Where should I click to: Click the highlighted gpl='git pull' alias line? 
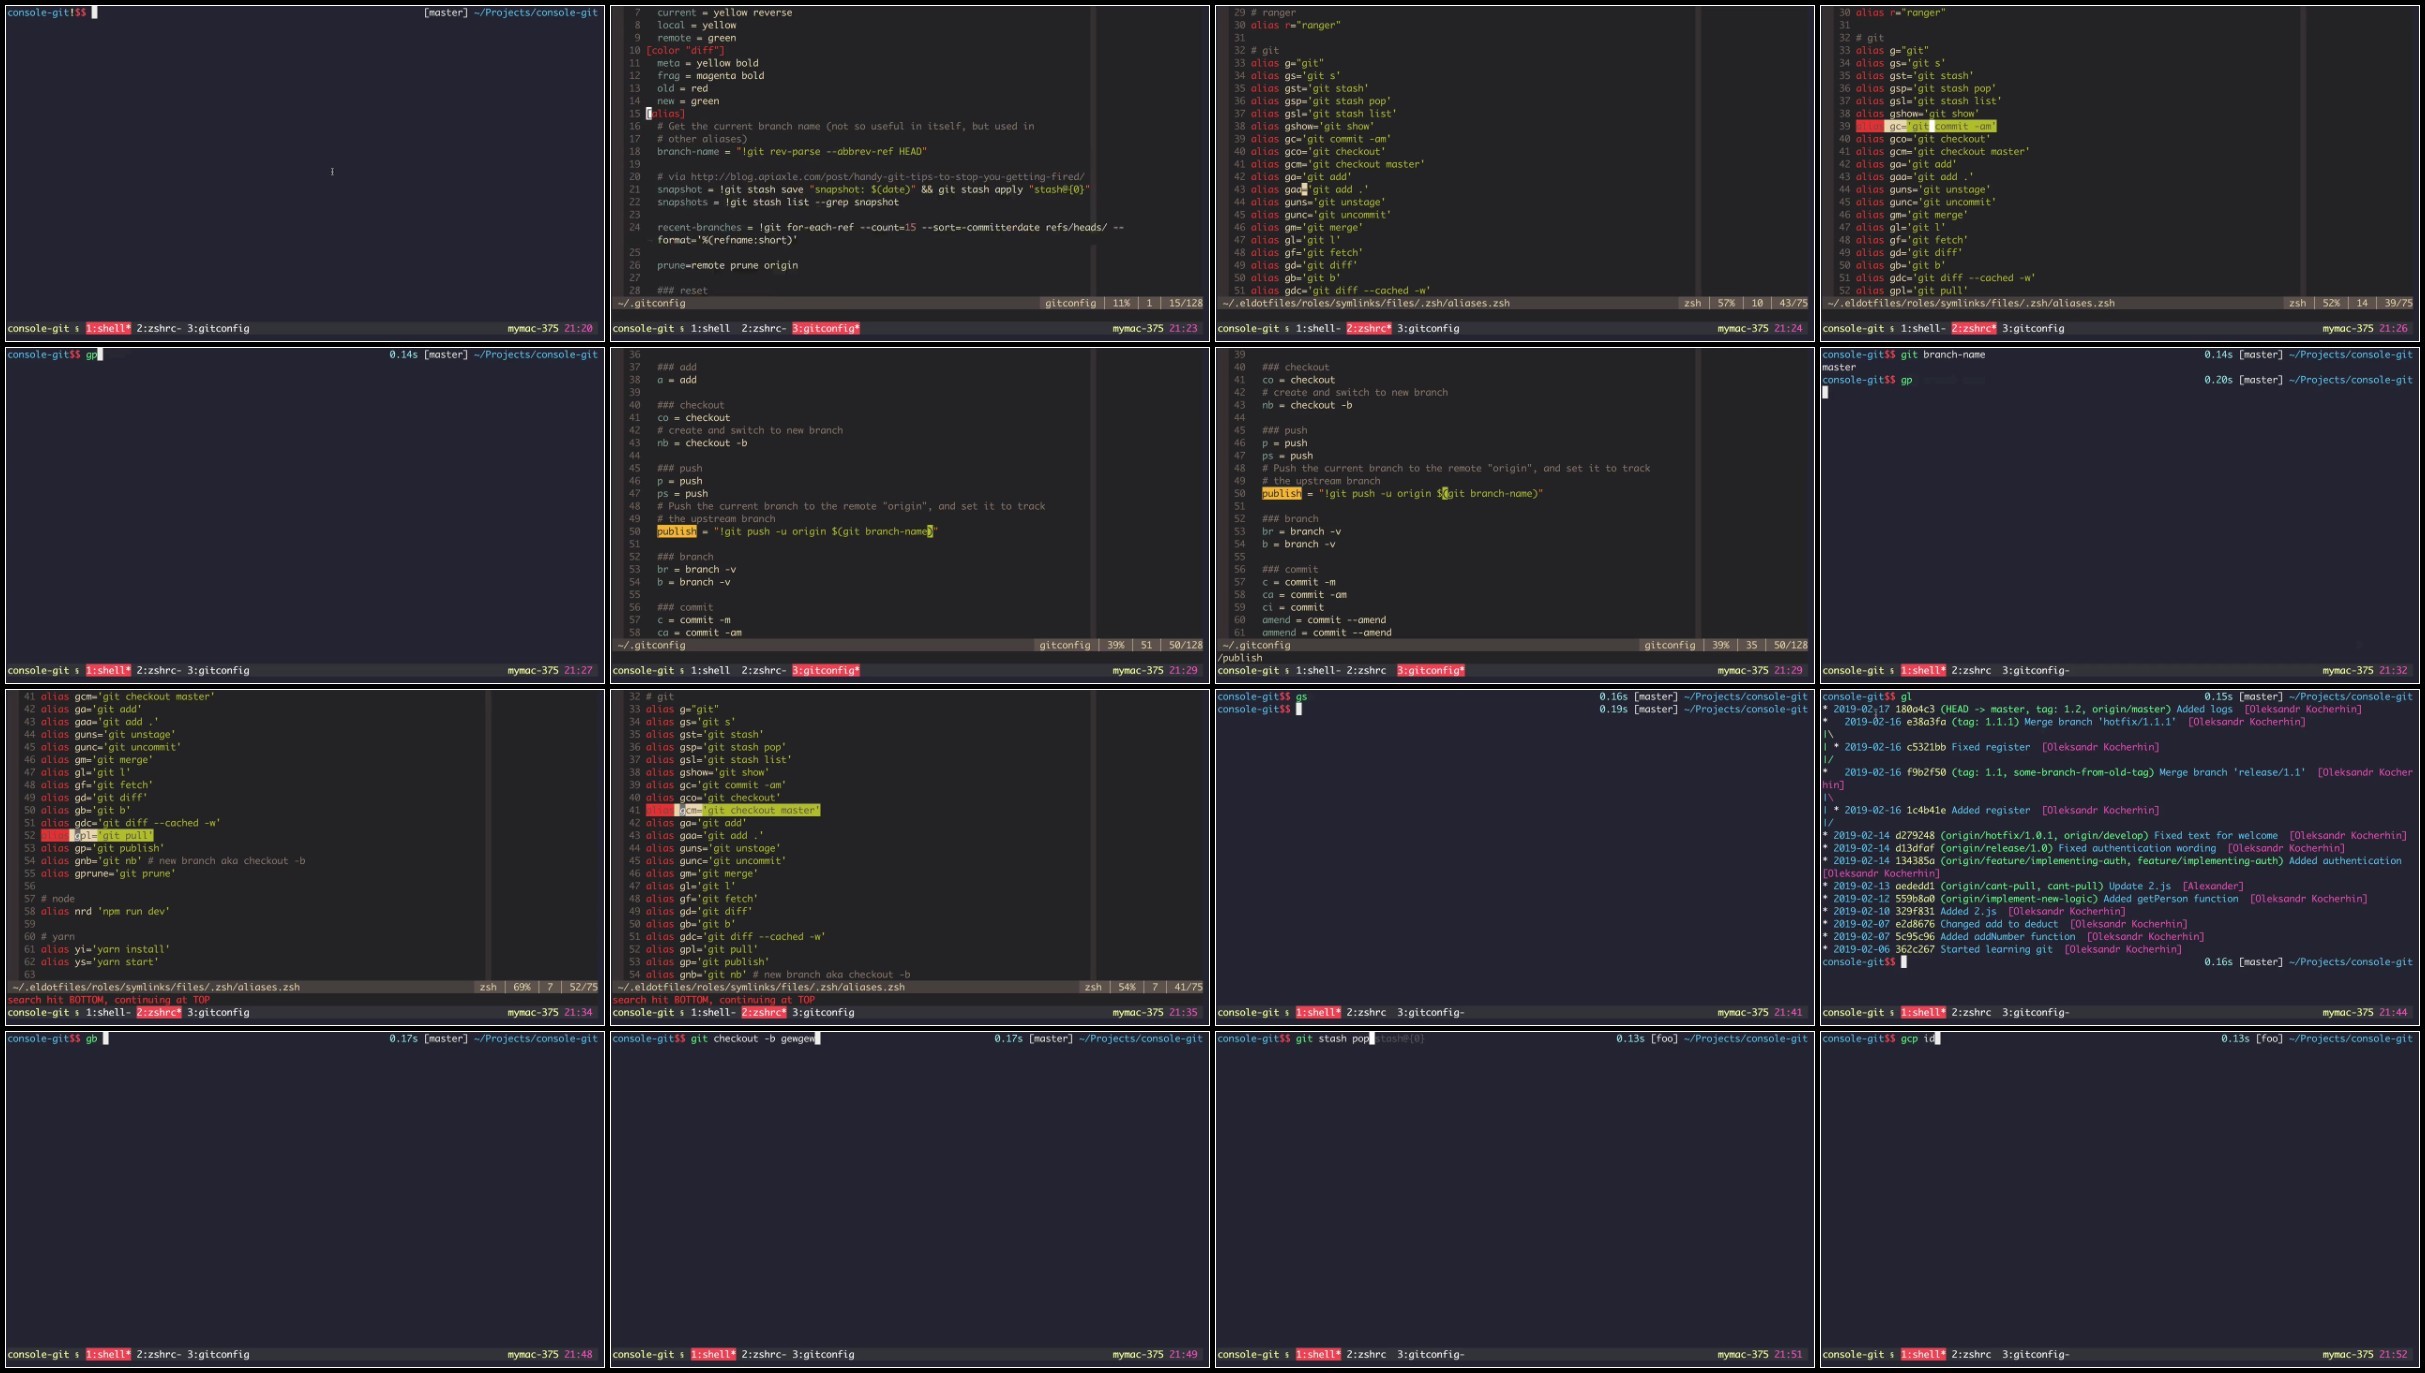coord(112,835)
